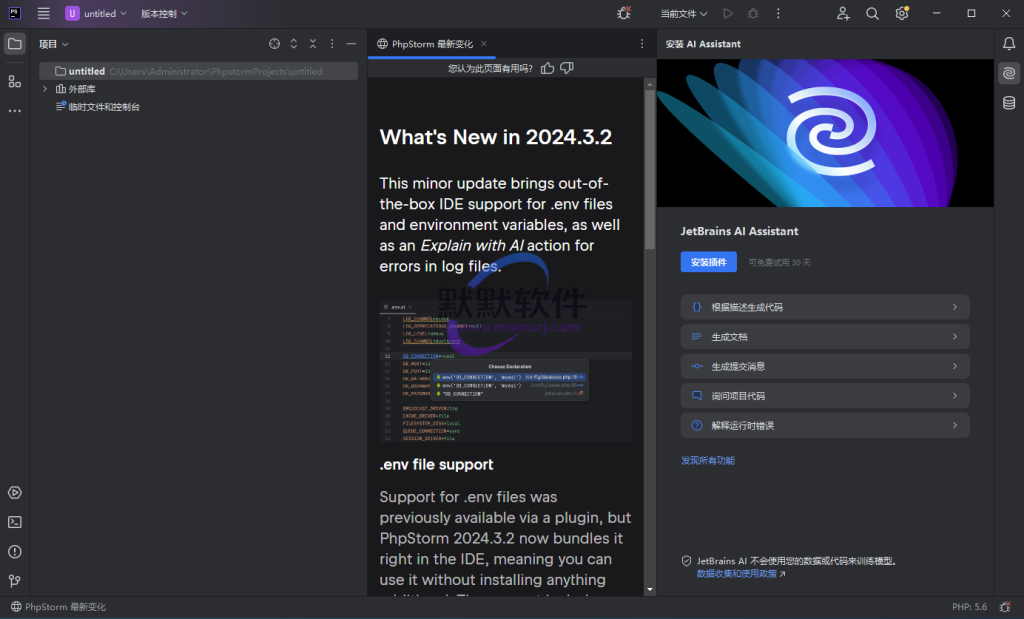Expand 生成提交消息 feature row
This screenshot has width=1024, height=619.
825,366
